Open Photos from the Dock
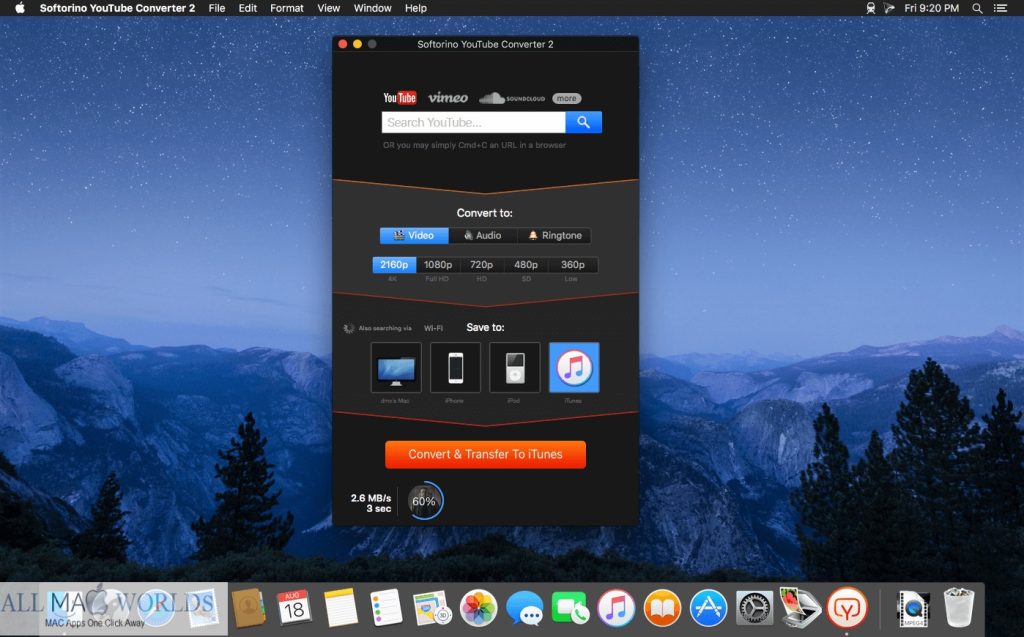This screenshot has width=1024, height=637. [479, 608]
